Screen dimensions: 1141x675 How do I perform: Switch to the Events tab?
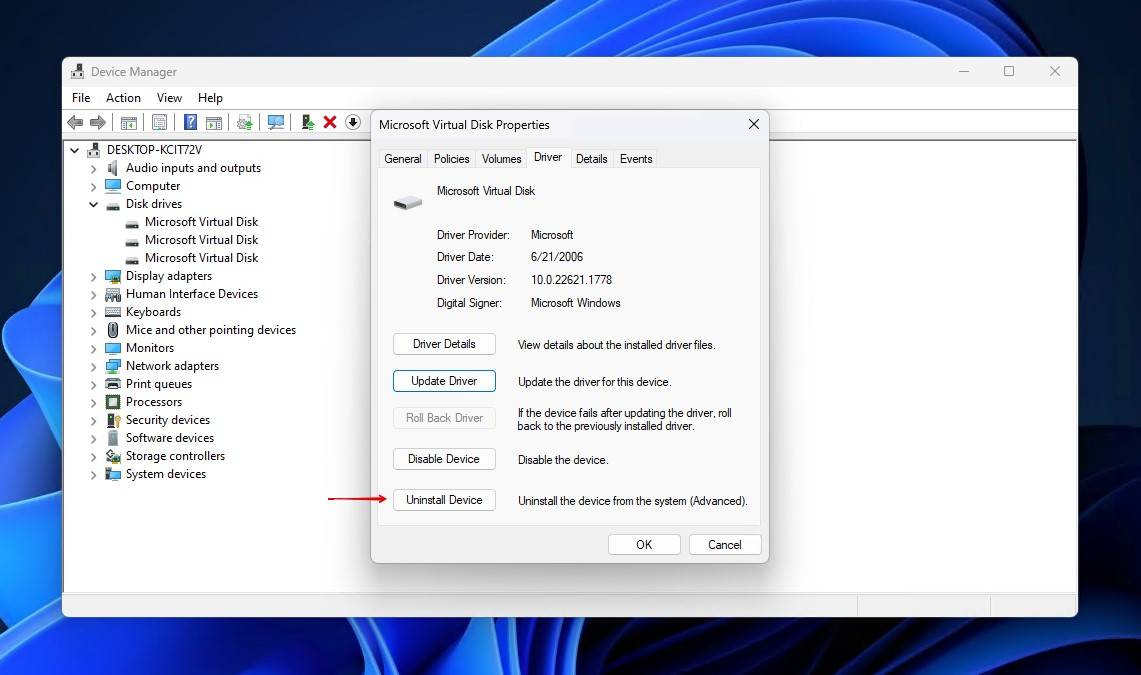pyautogui.click(x=636, y=159)
